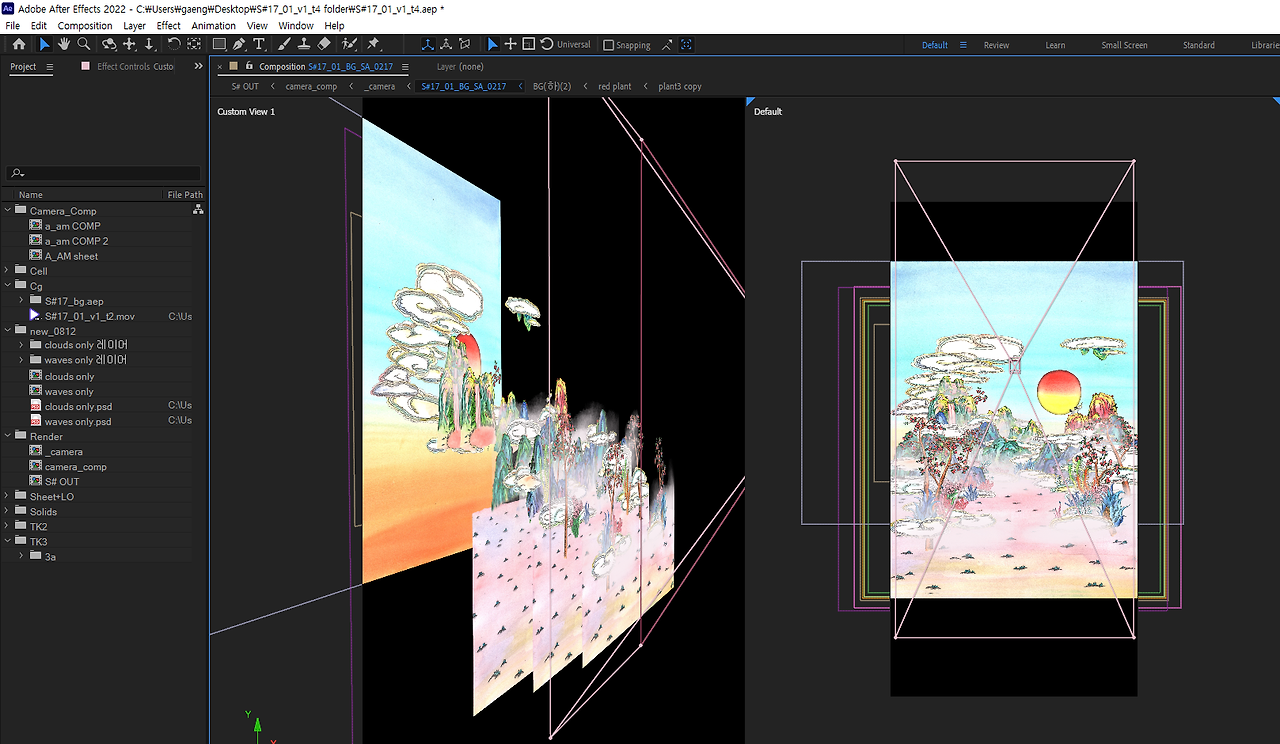
Task: Go to S# OUT in the comp breadcrumb
Action: click(245, 86)
